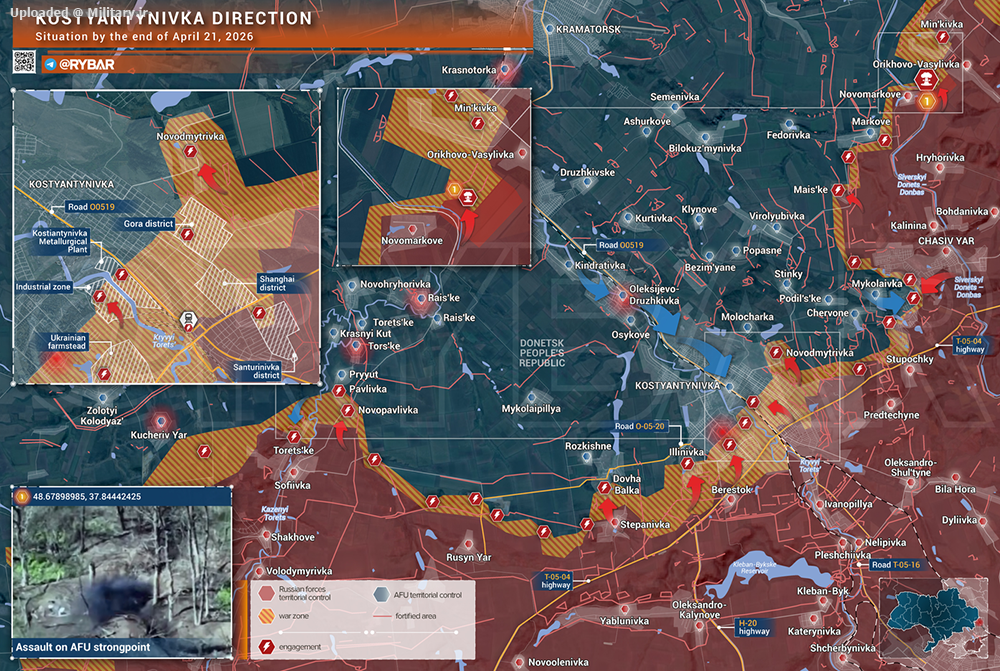
Task: Click the Hryhorivka label
Action: pyautogui.click(x=940, y=157)
